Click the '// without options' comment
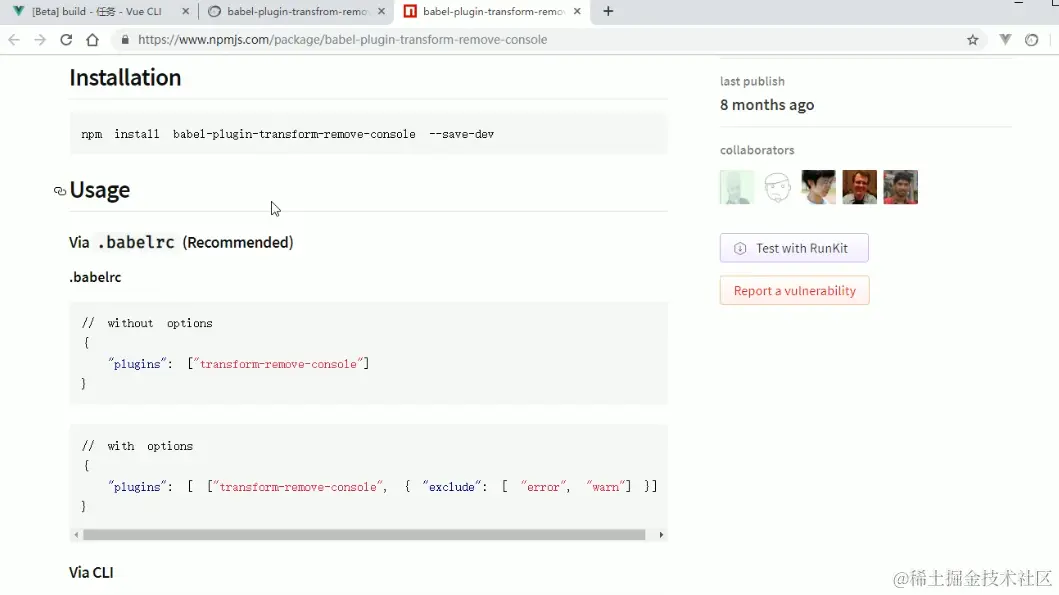 coord(147,324)
